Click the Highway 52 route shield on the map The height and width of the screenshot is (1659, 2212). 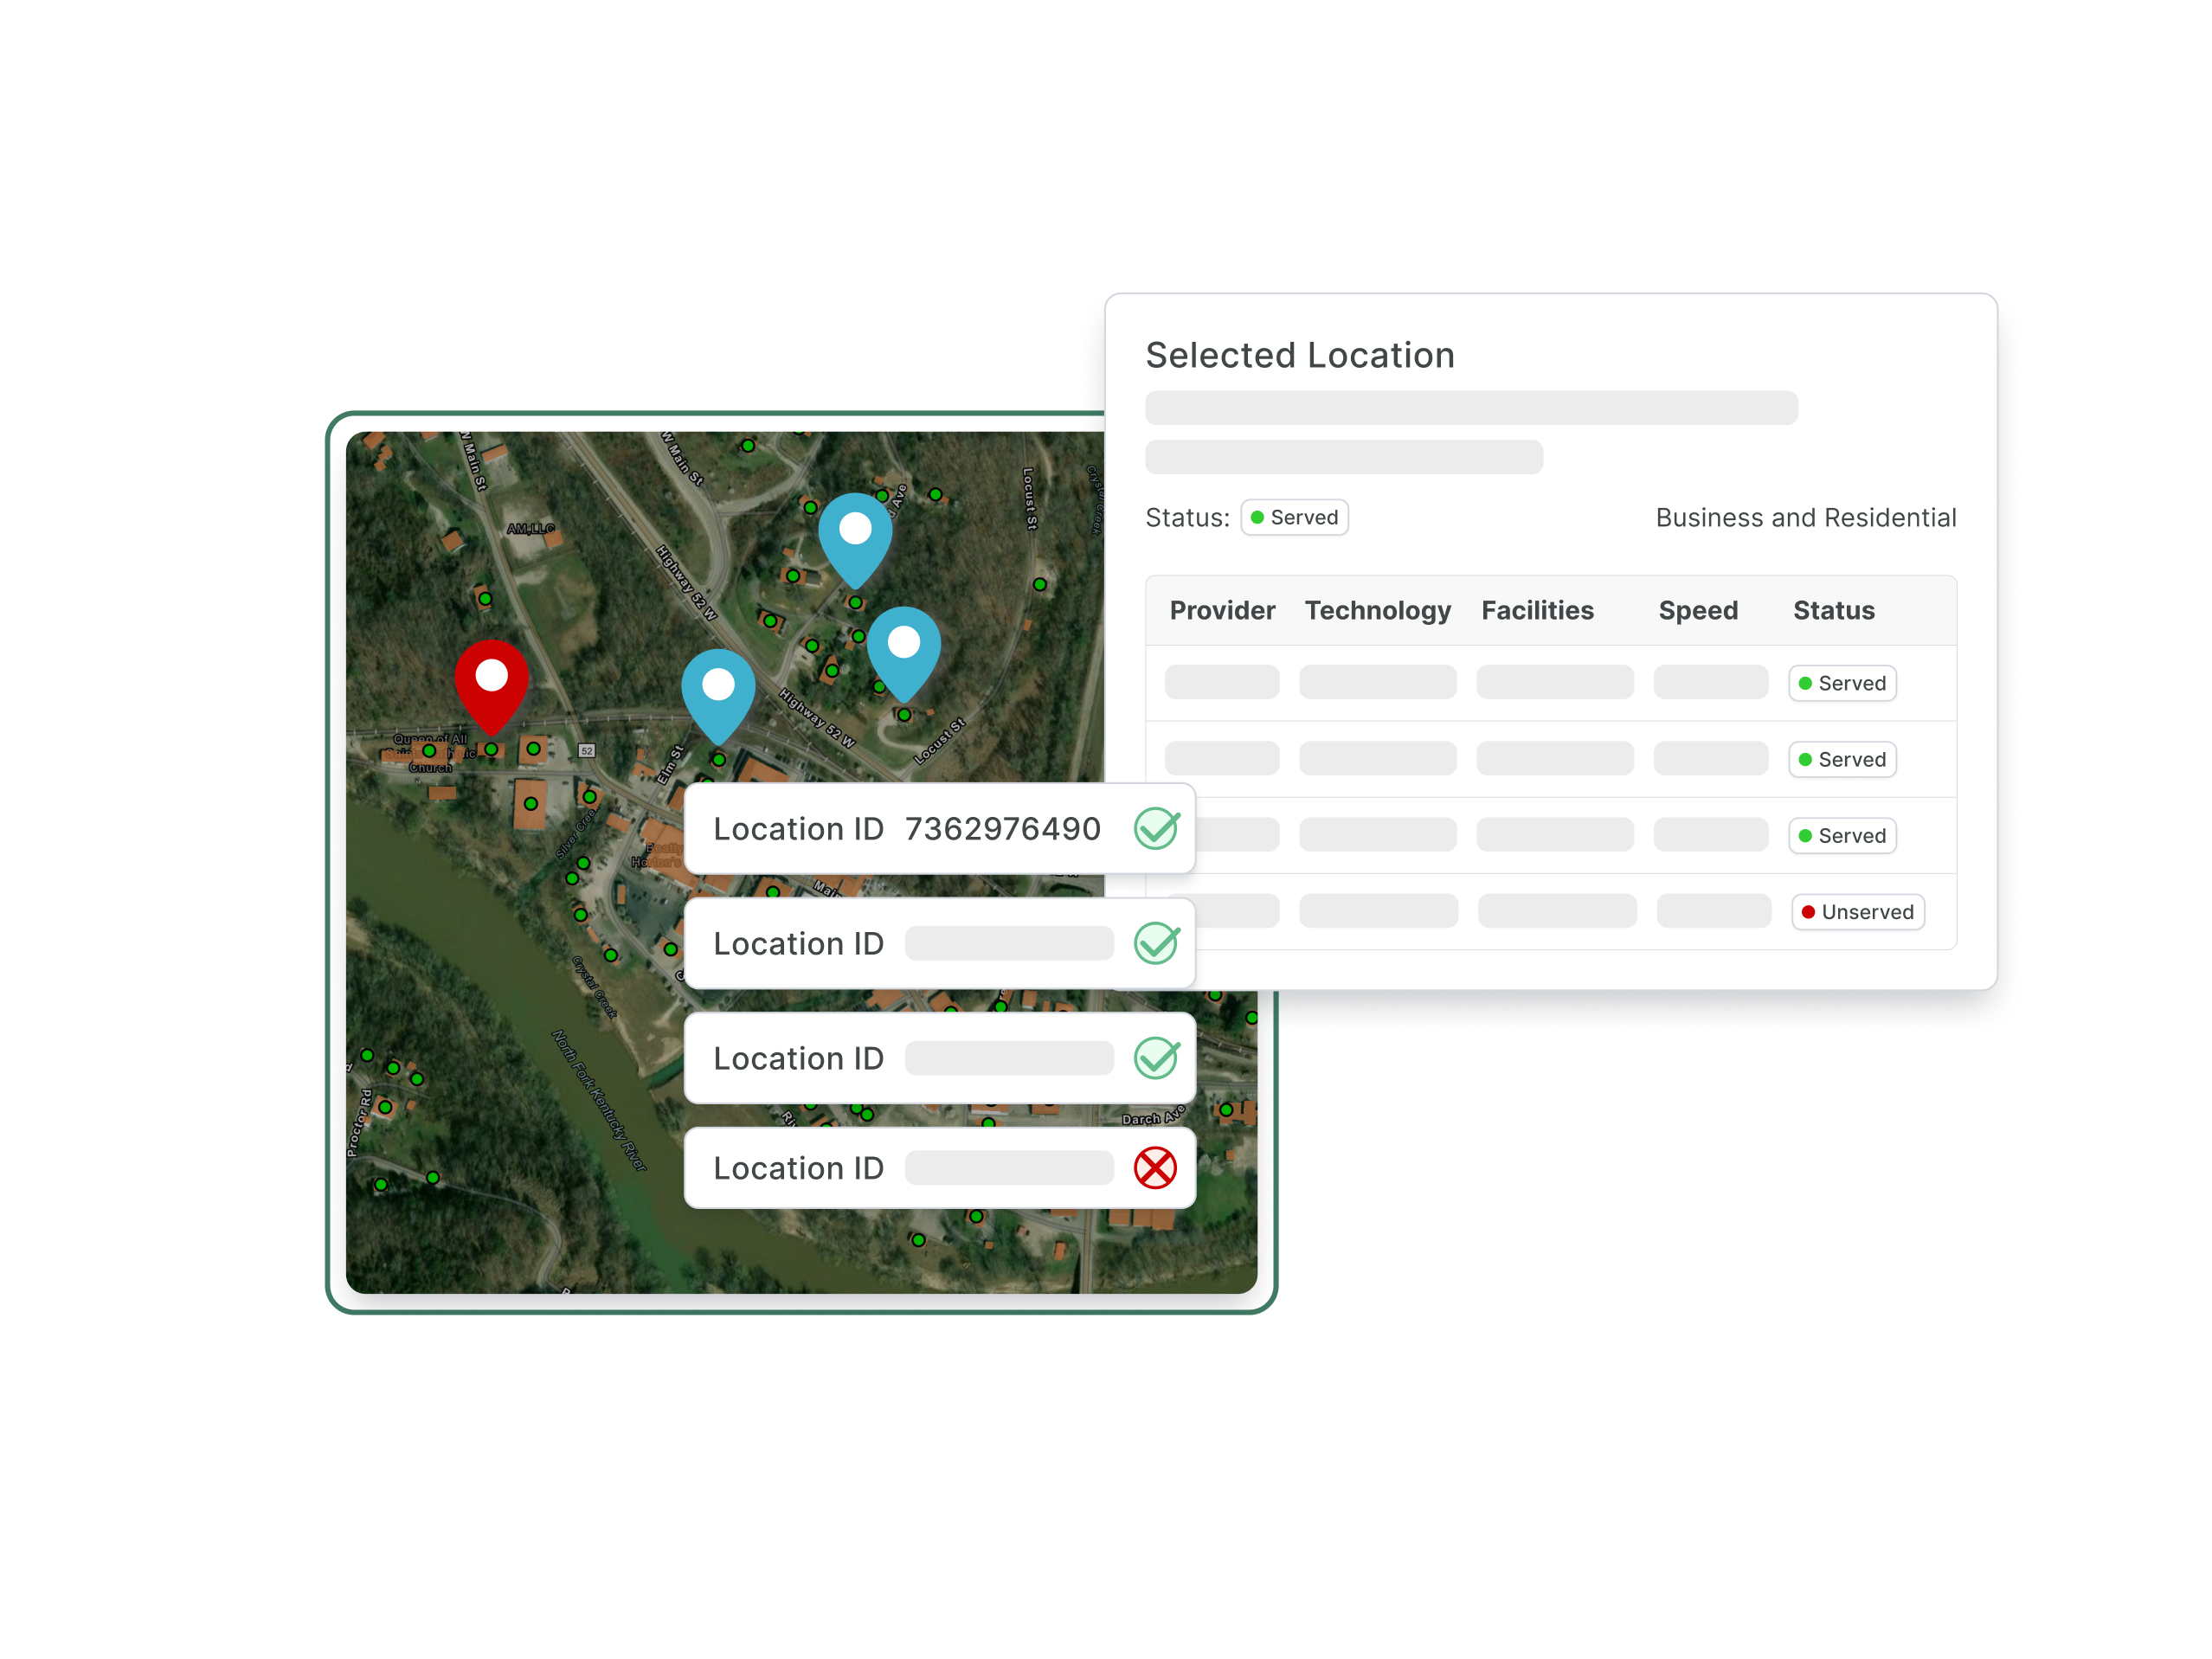(x=587, y=750)
